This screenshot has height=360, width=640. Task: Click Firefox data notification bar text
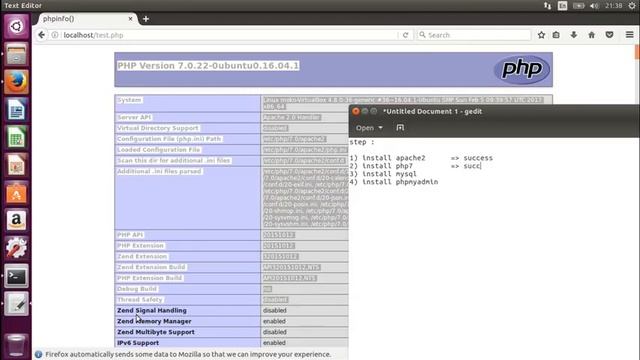click(x=188, y=354)
